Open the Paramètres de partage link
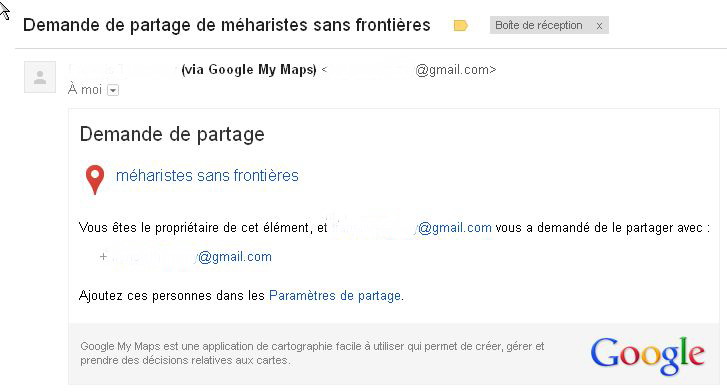Image resolution: width=727 pixels, height=392 pixels. click(x=335, y=296)
